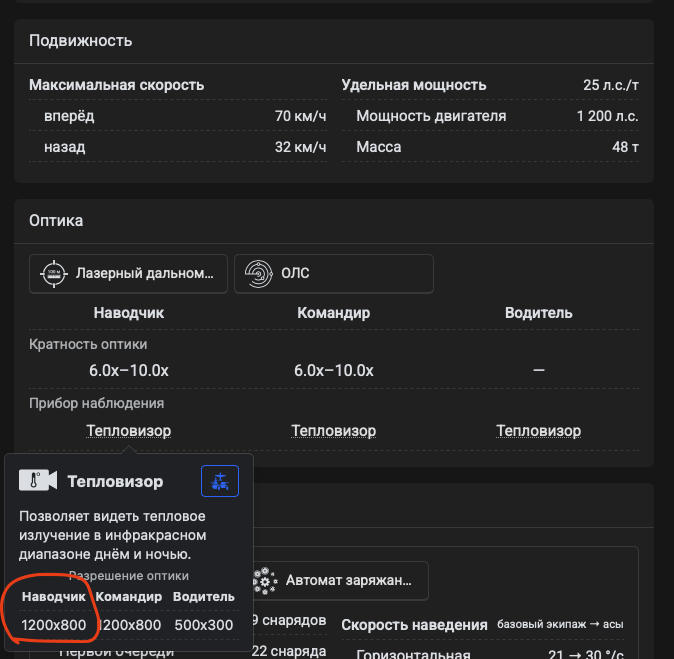Click the Командир column header in optics table
This screenshot has height=659, width=674.
pos(333,313)
